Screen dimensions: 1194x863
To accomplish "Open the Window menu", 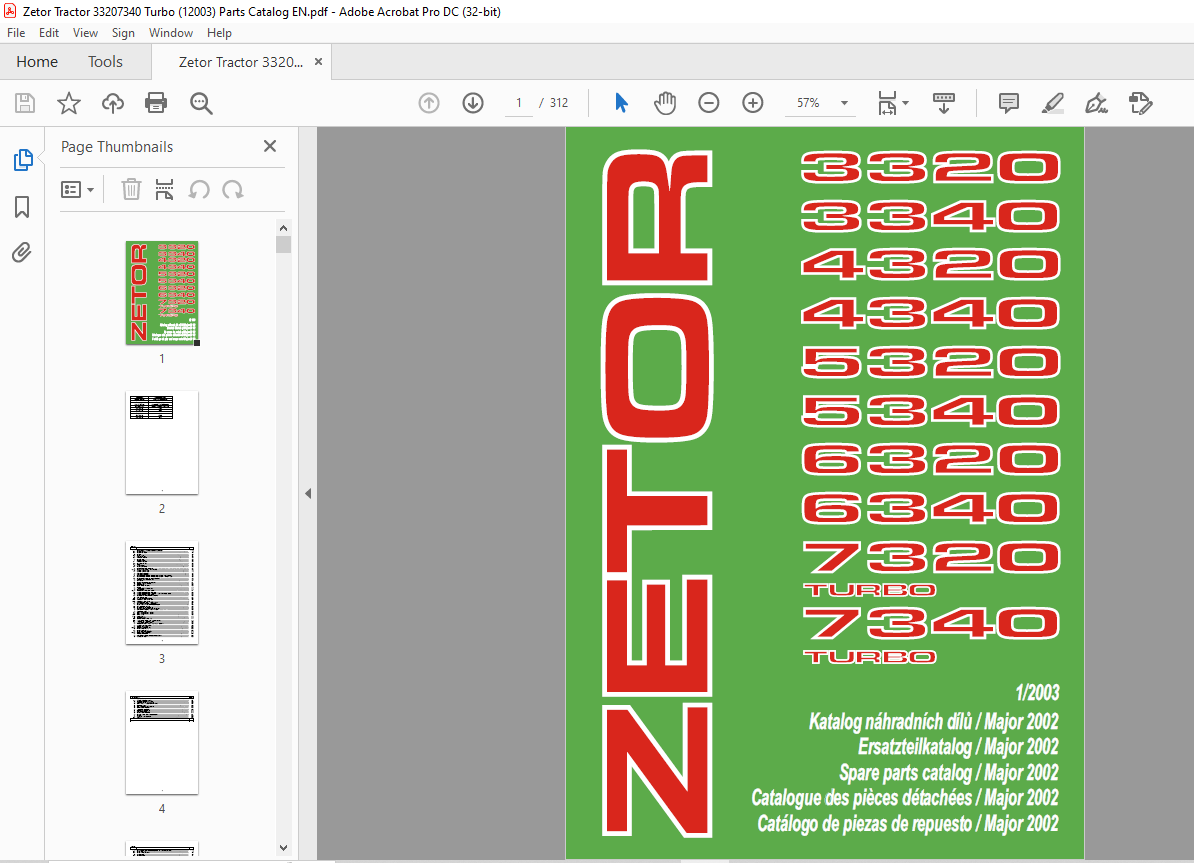I will (x=171, y=33).
